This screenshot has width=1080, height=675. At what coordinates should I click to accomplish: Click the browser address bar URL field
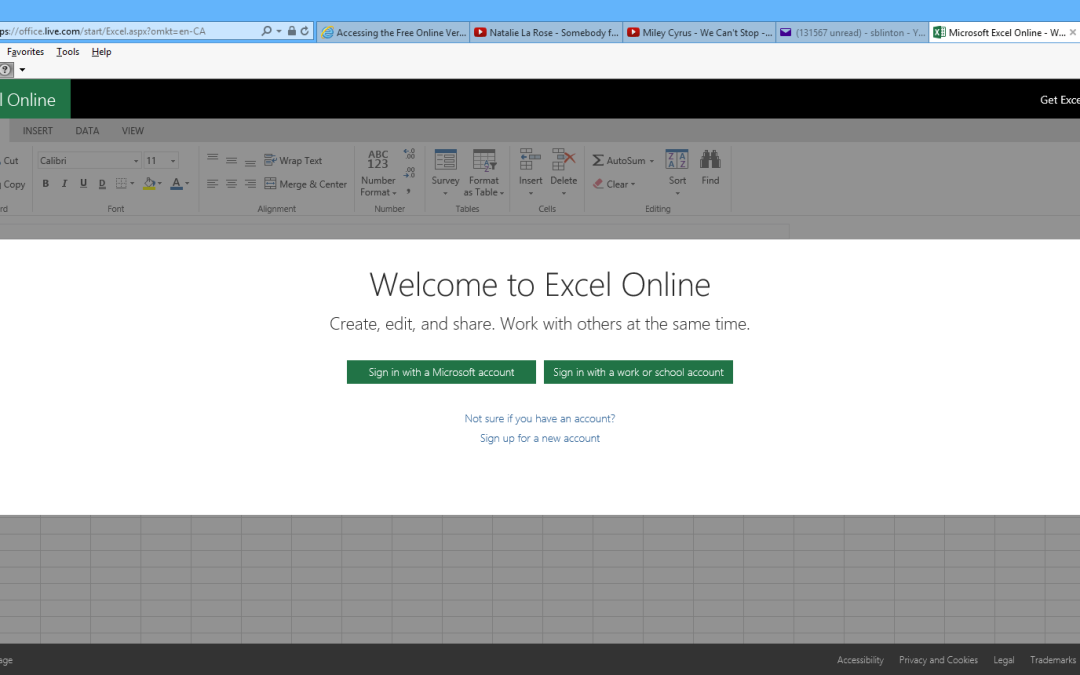(130, 31)
